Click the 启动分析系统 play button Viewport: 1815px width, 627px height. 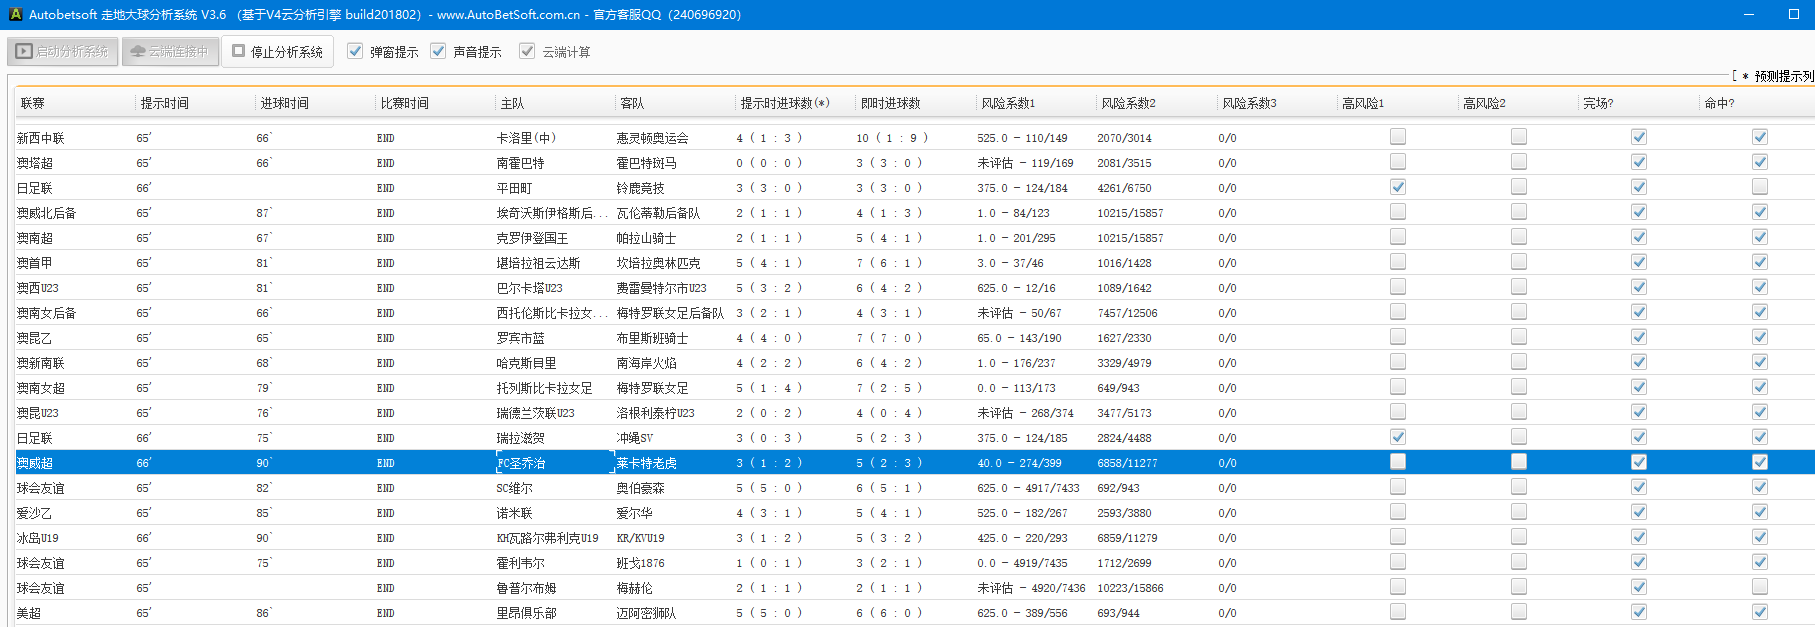click(63, 51)
